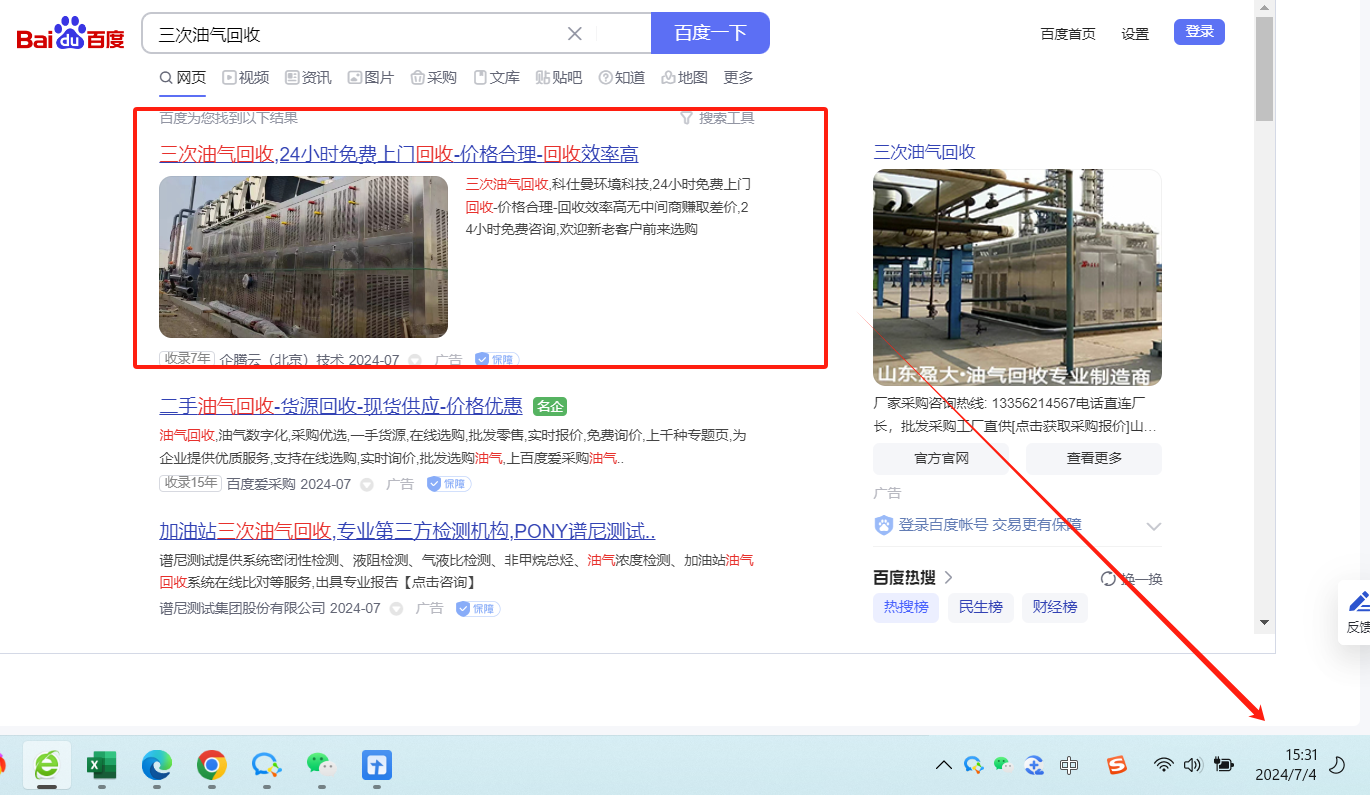Click the green 名企 badge

click(x=550, y=406)
